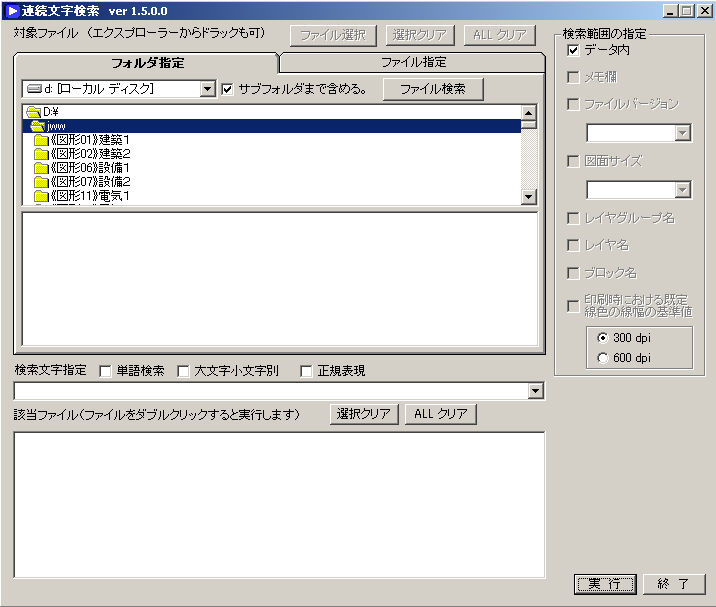Switch to the フォルダ指定 tab
Image resolution: width=716 pixels, height=607 pixels.
[x=147, y=63]
